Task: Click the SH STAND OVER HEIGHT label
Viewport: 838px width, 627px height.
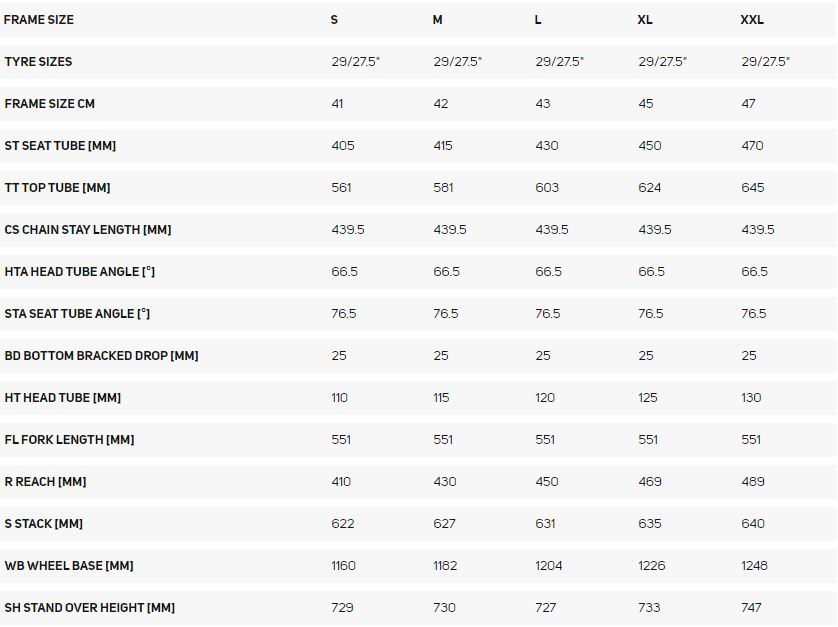Action: click(x=90, y=608)
